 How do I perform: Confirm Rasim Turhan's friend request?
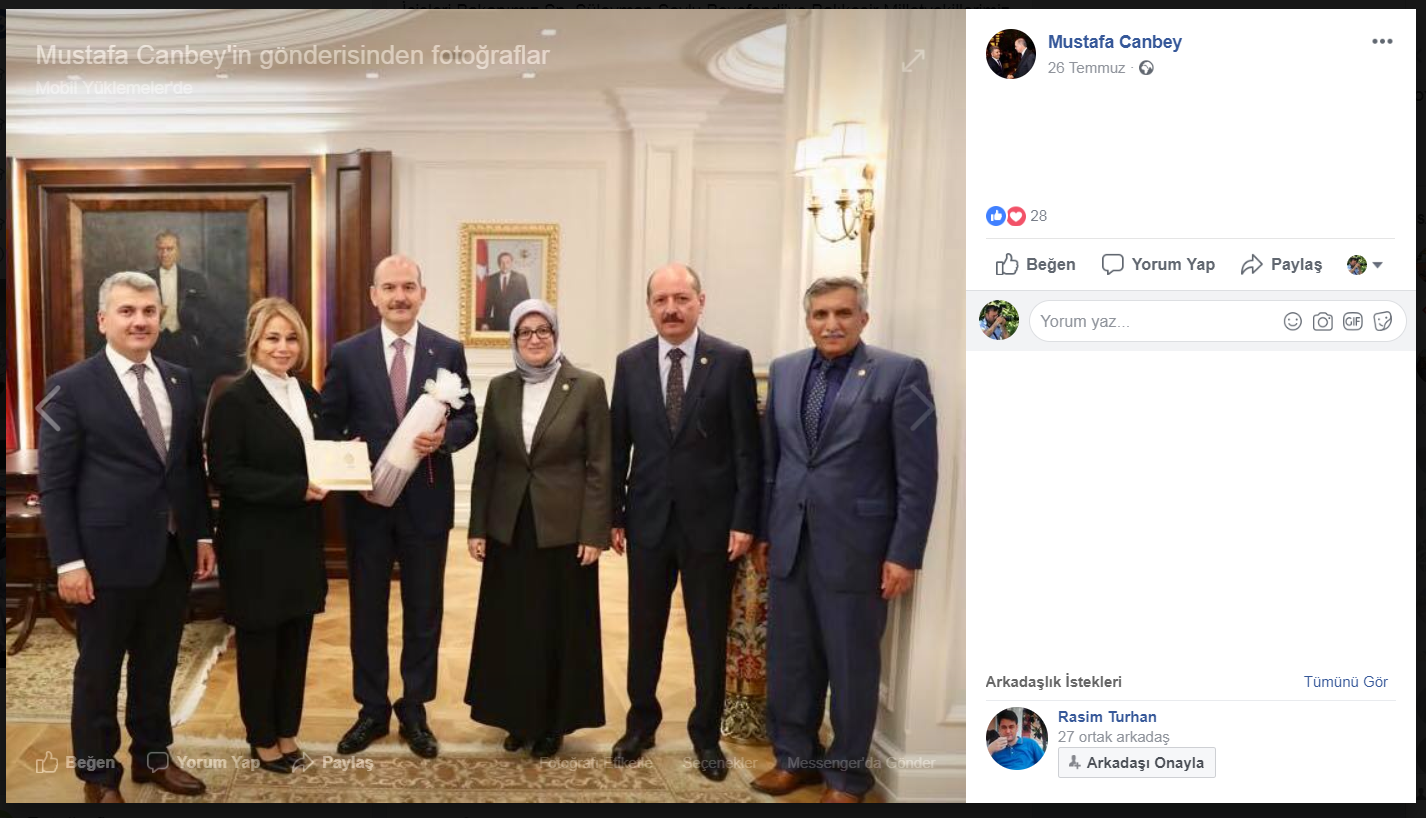pyautogui.click(x=1137, y=762)
